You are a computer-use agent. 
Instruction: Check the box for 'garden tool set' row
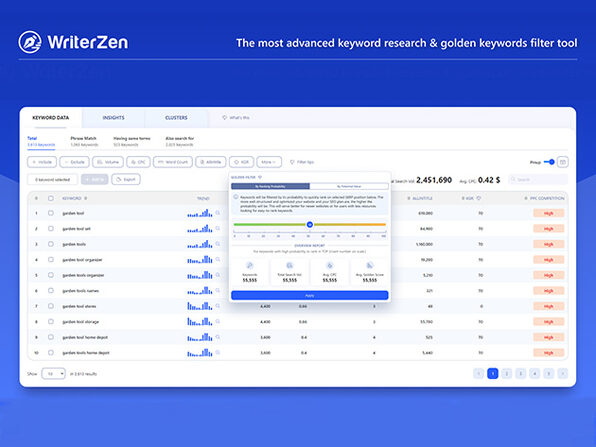pos(51,228)
